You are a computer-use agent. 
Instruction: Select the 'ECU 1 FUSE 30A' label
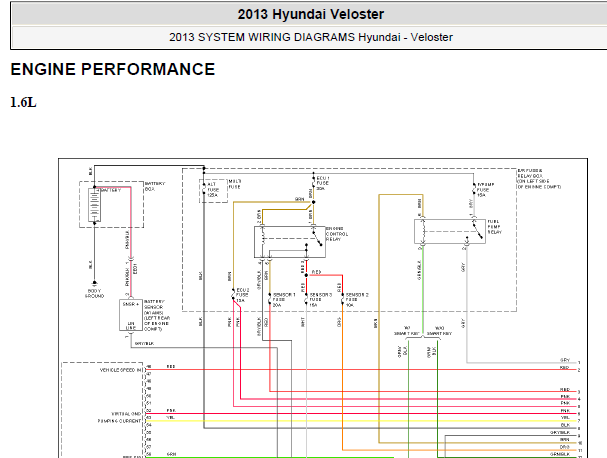tap(323, 183)
